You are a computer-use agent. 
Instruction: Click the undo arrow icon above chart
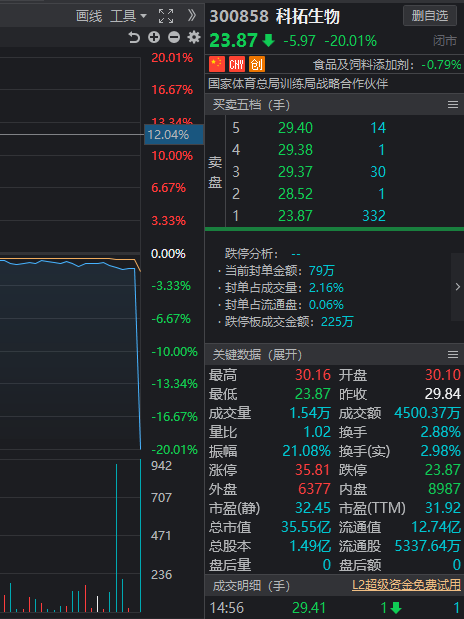(x=134, y=38)
